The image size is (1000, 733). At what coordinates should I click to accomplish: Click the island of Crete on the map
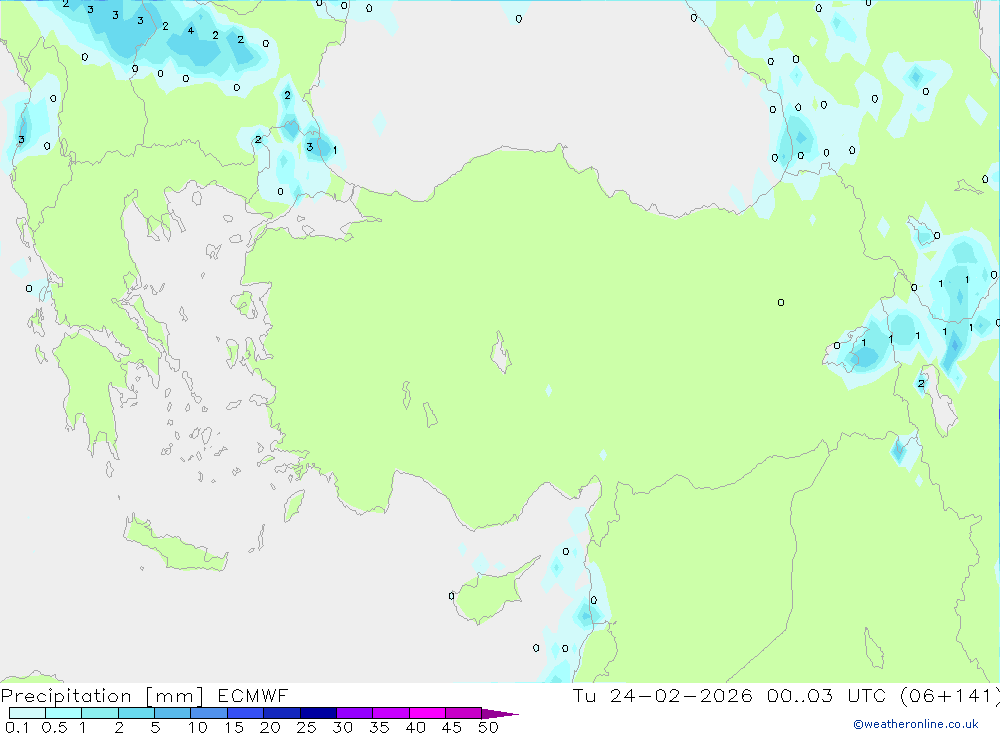tap(175, 545)
